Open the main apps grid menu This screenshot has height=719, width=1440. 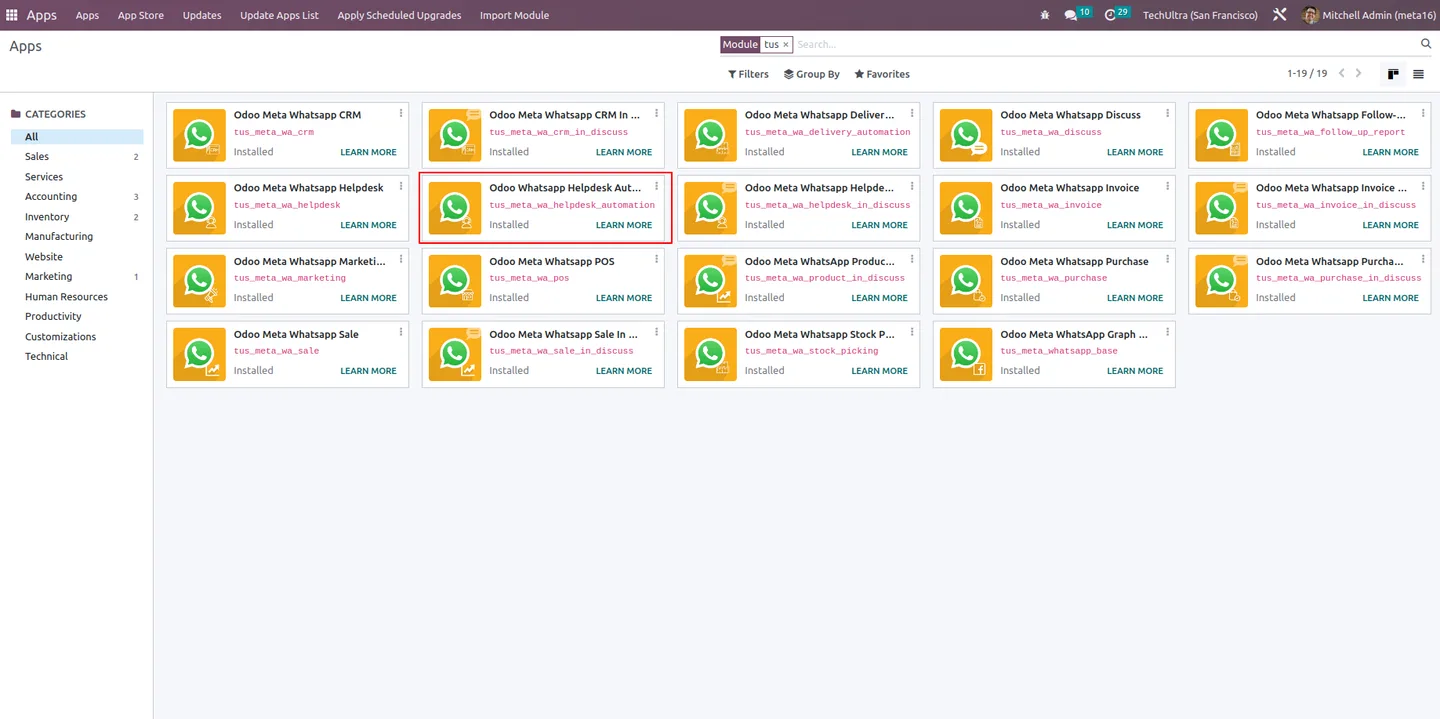coord(12,15)
